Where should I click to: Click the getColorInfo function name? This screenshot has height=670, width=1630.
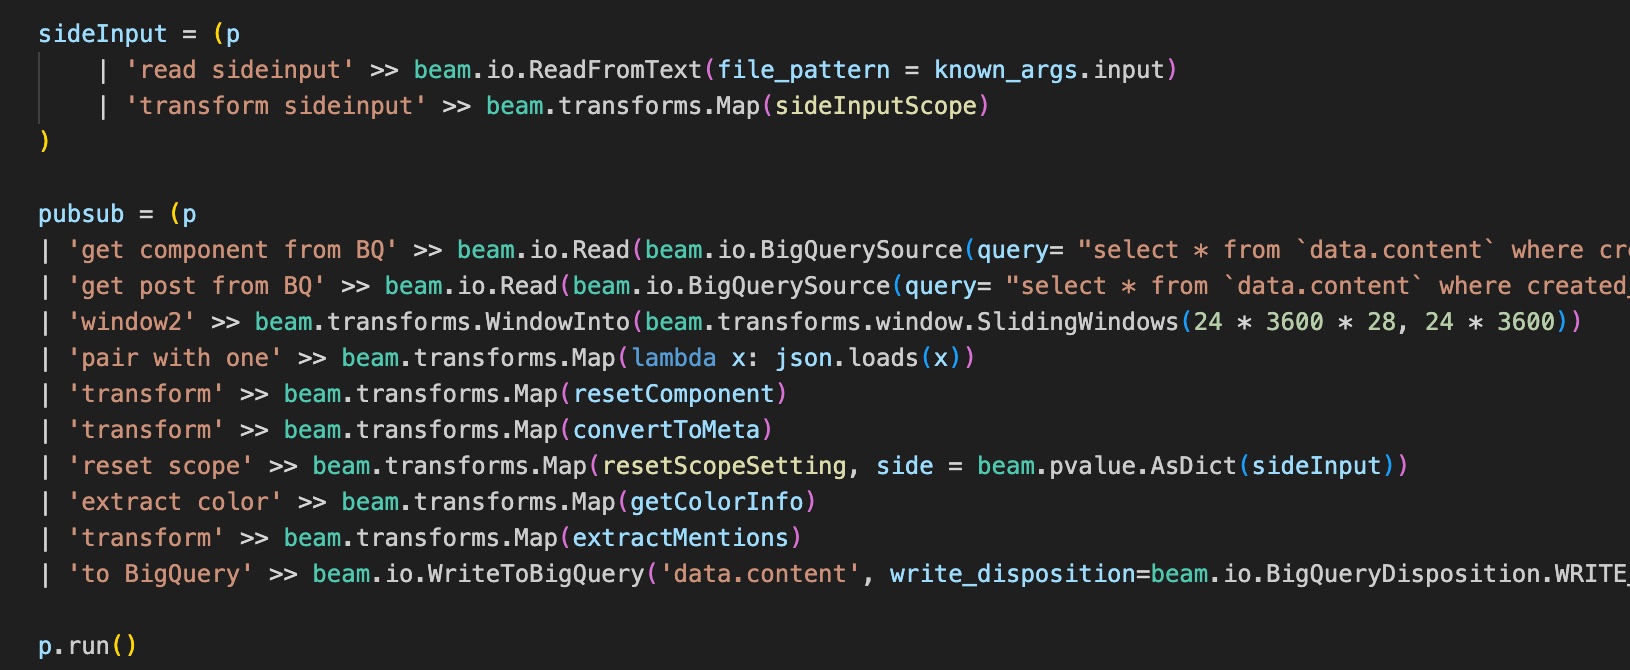coord(717,502)
